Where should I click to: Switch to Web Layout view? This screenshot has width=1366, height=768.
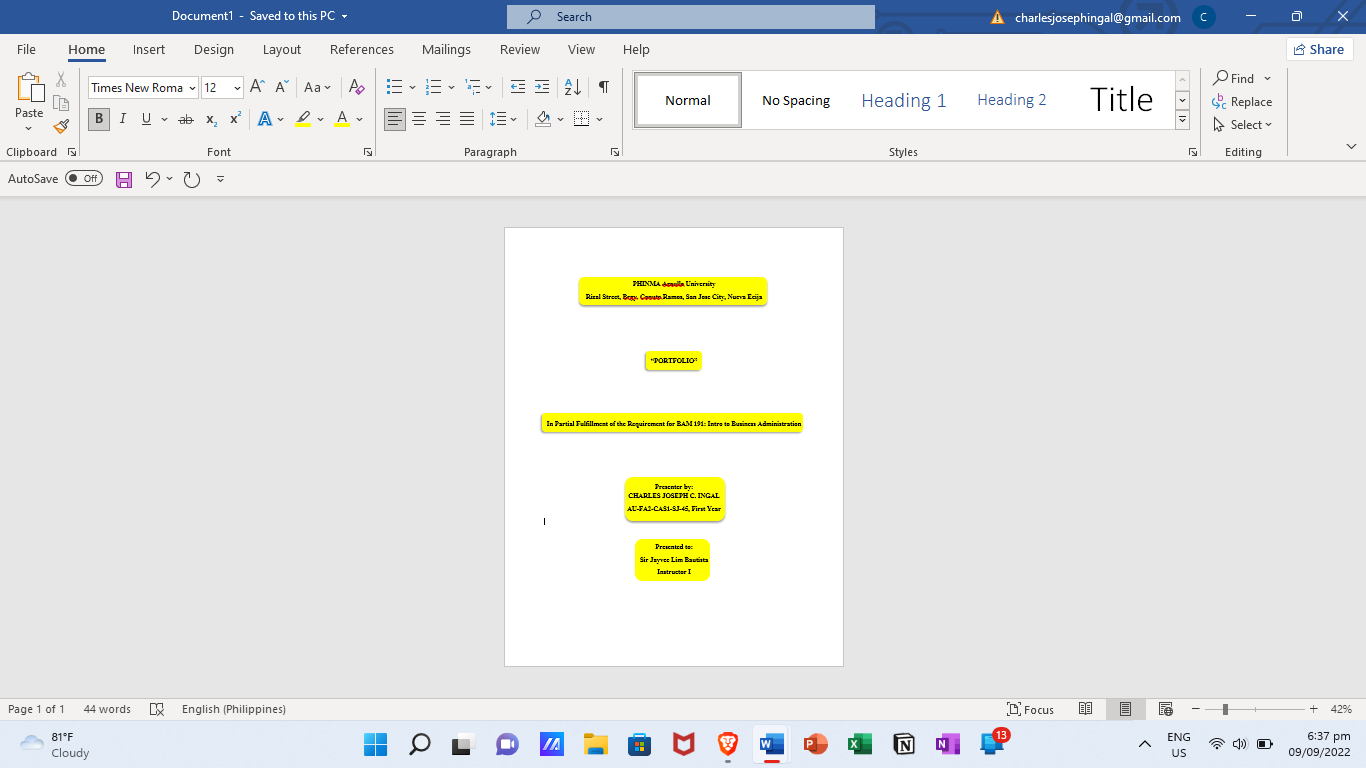coord(1165,709)
